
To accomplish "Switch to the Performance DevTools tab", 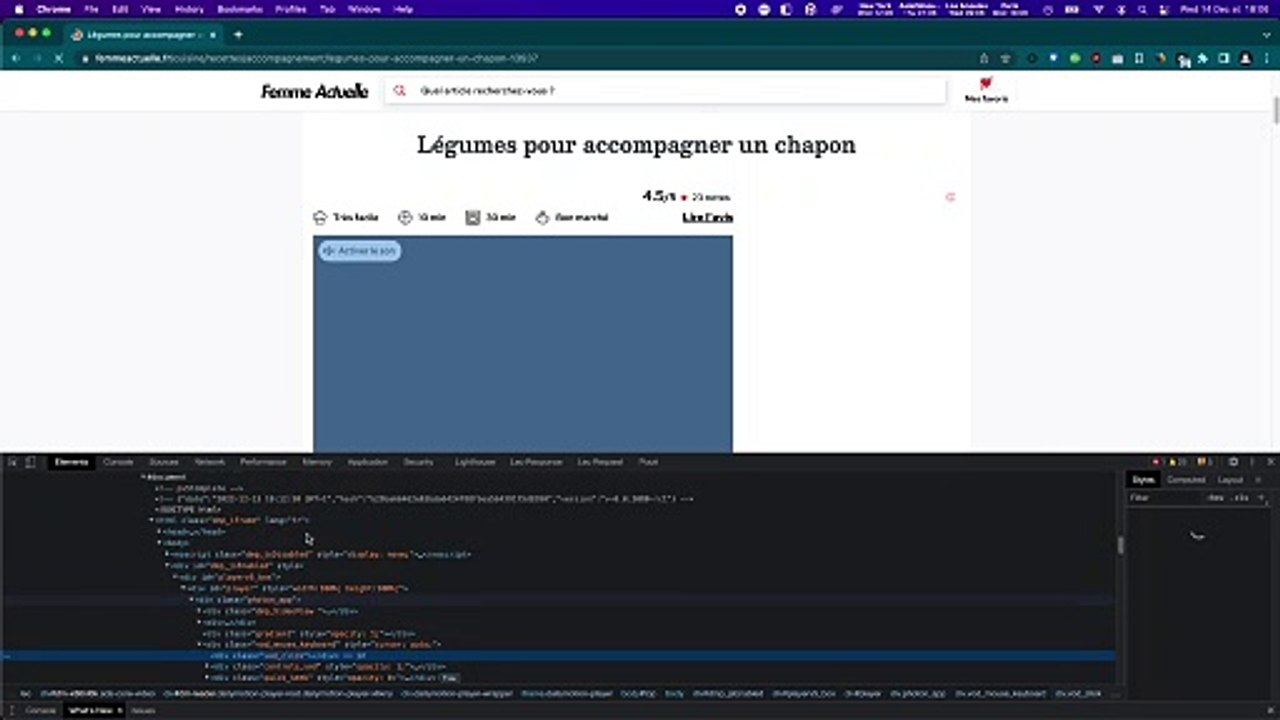I will click(x=263, y=462).
